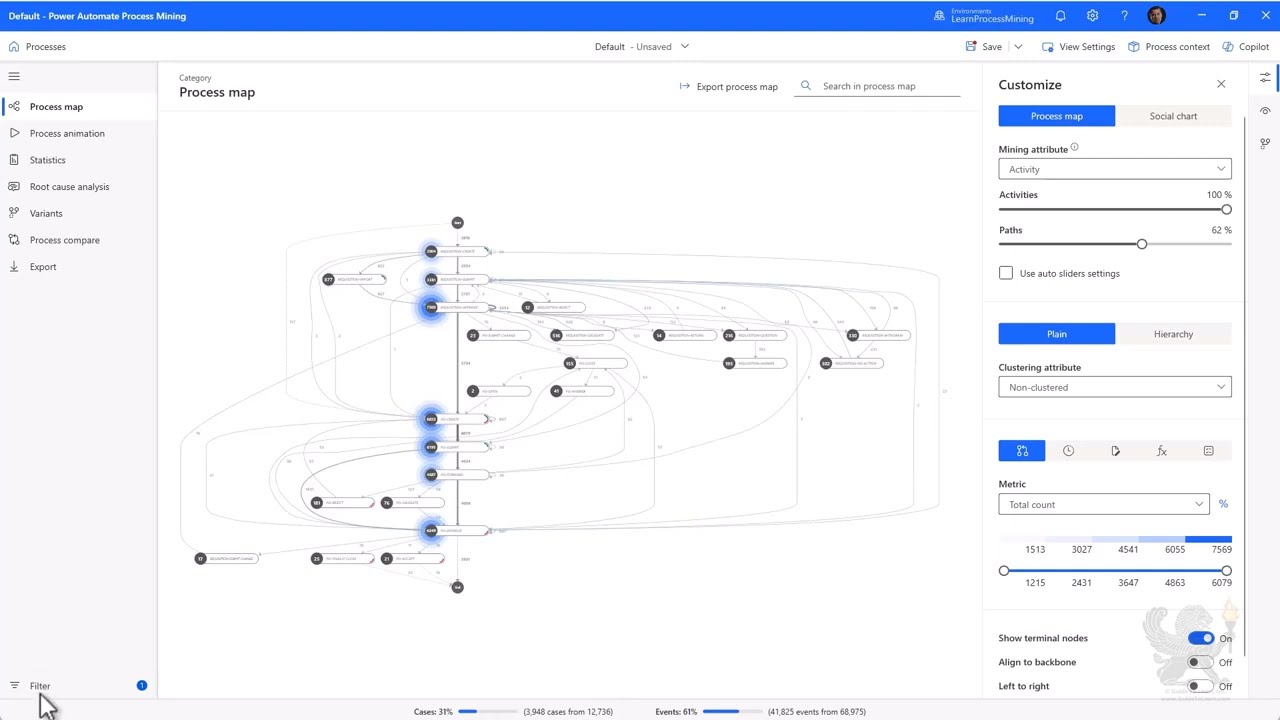Select the rework metric icon
Screen dimensions: 1280x720
tap(1115, 451)
